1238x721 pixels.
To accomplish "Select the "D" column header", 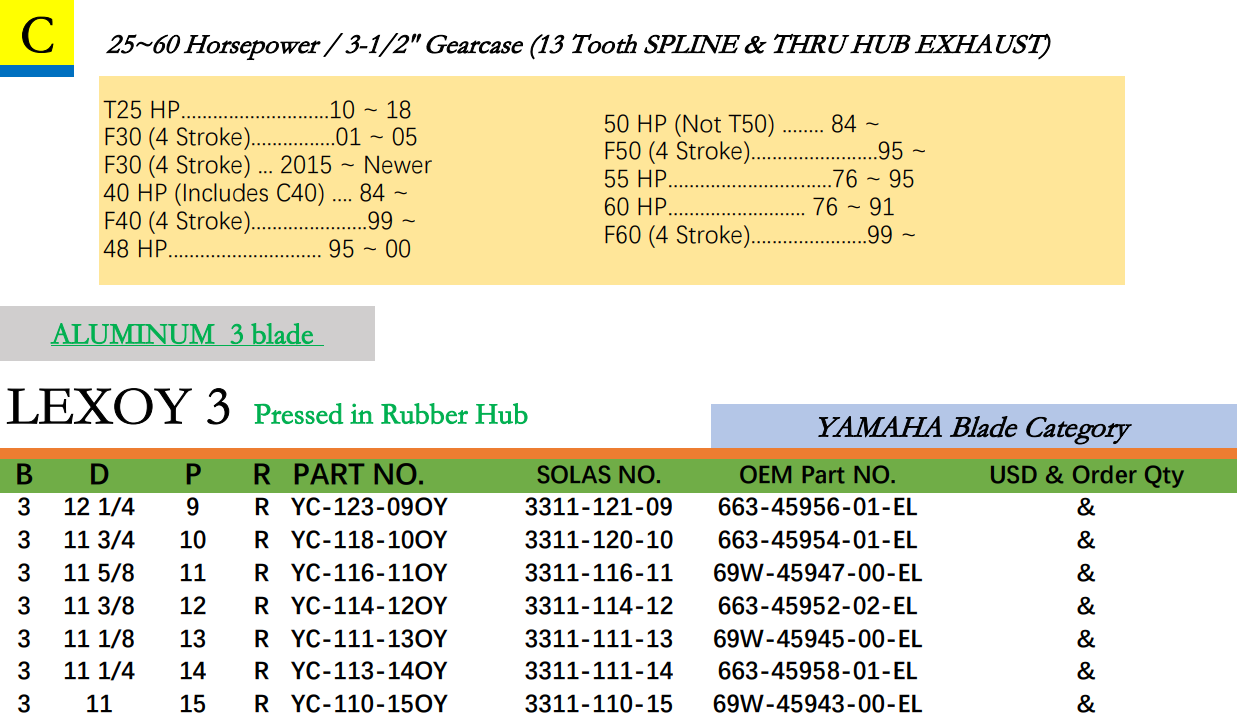I will (x=99, y=474).
